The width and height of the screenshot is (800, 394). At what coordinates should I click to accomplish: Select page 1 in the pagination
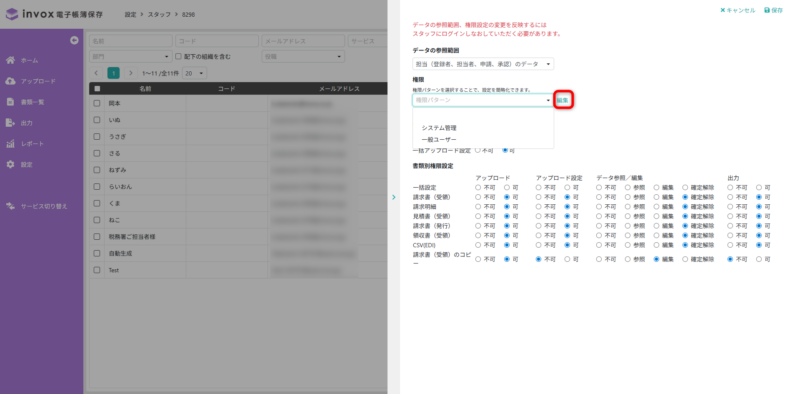[113, 73]
